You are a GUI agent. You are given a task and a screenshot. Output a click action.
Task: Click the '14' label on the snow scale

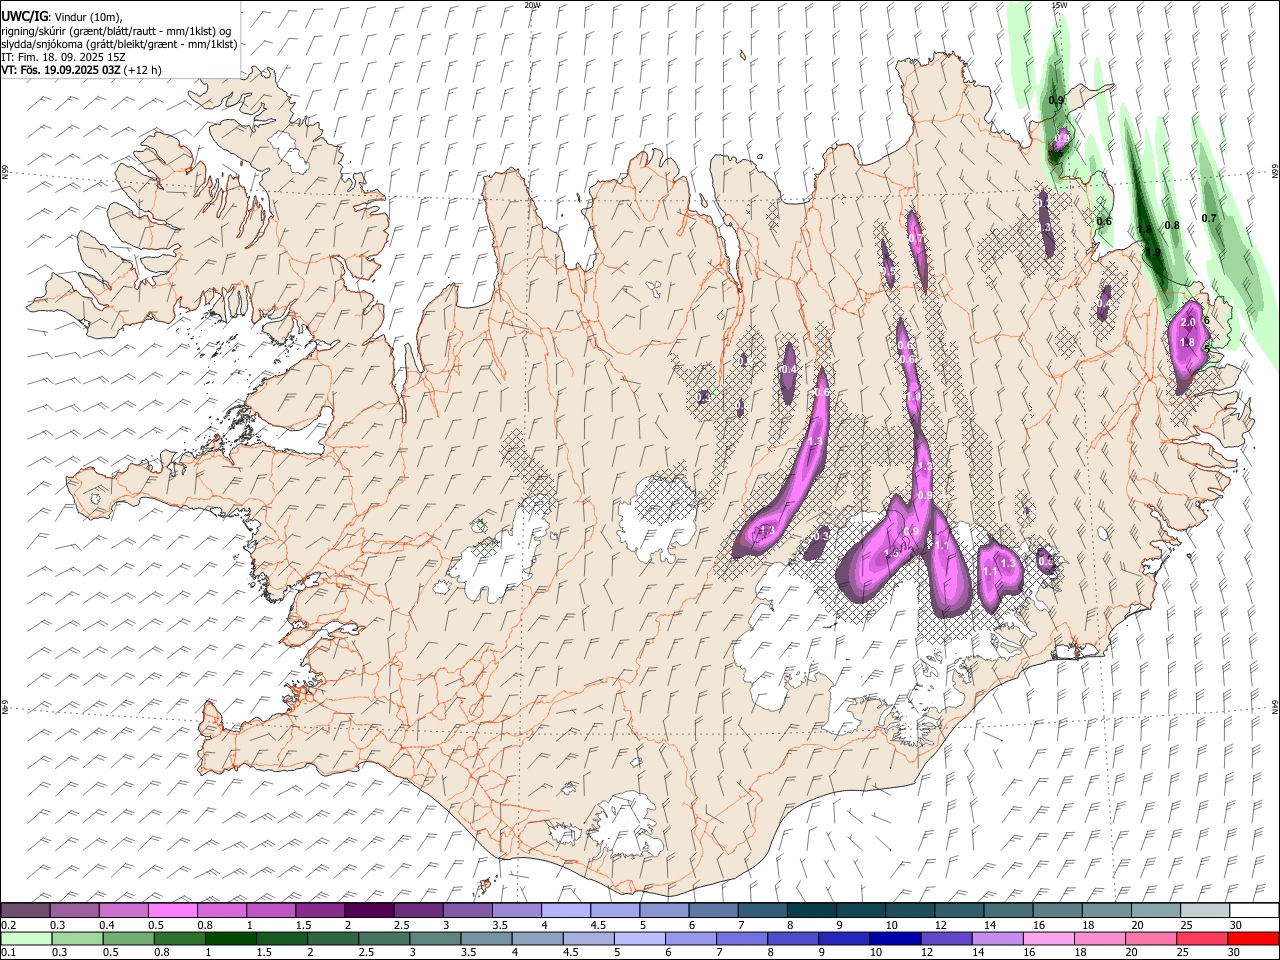click(990, 925)
